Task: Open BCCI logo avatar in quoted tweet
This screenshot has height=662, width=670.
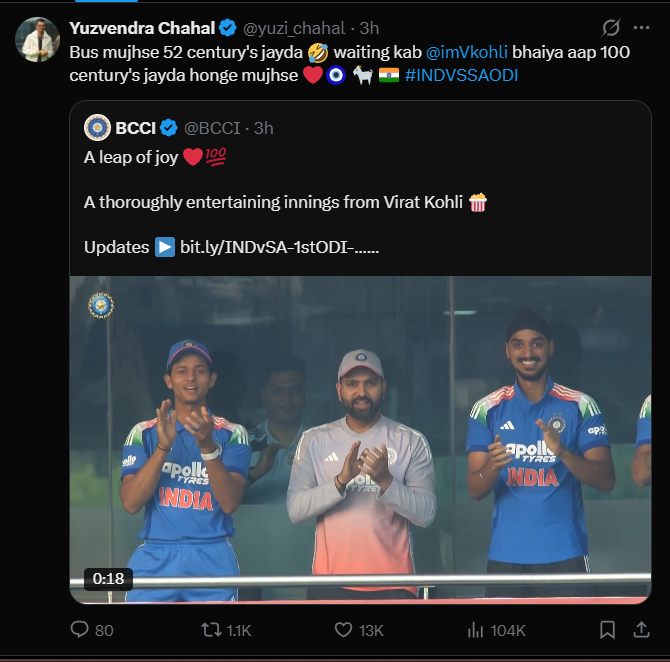Action: [97, 127]
